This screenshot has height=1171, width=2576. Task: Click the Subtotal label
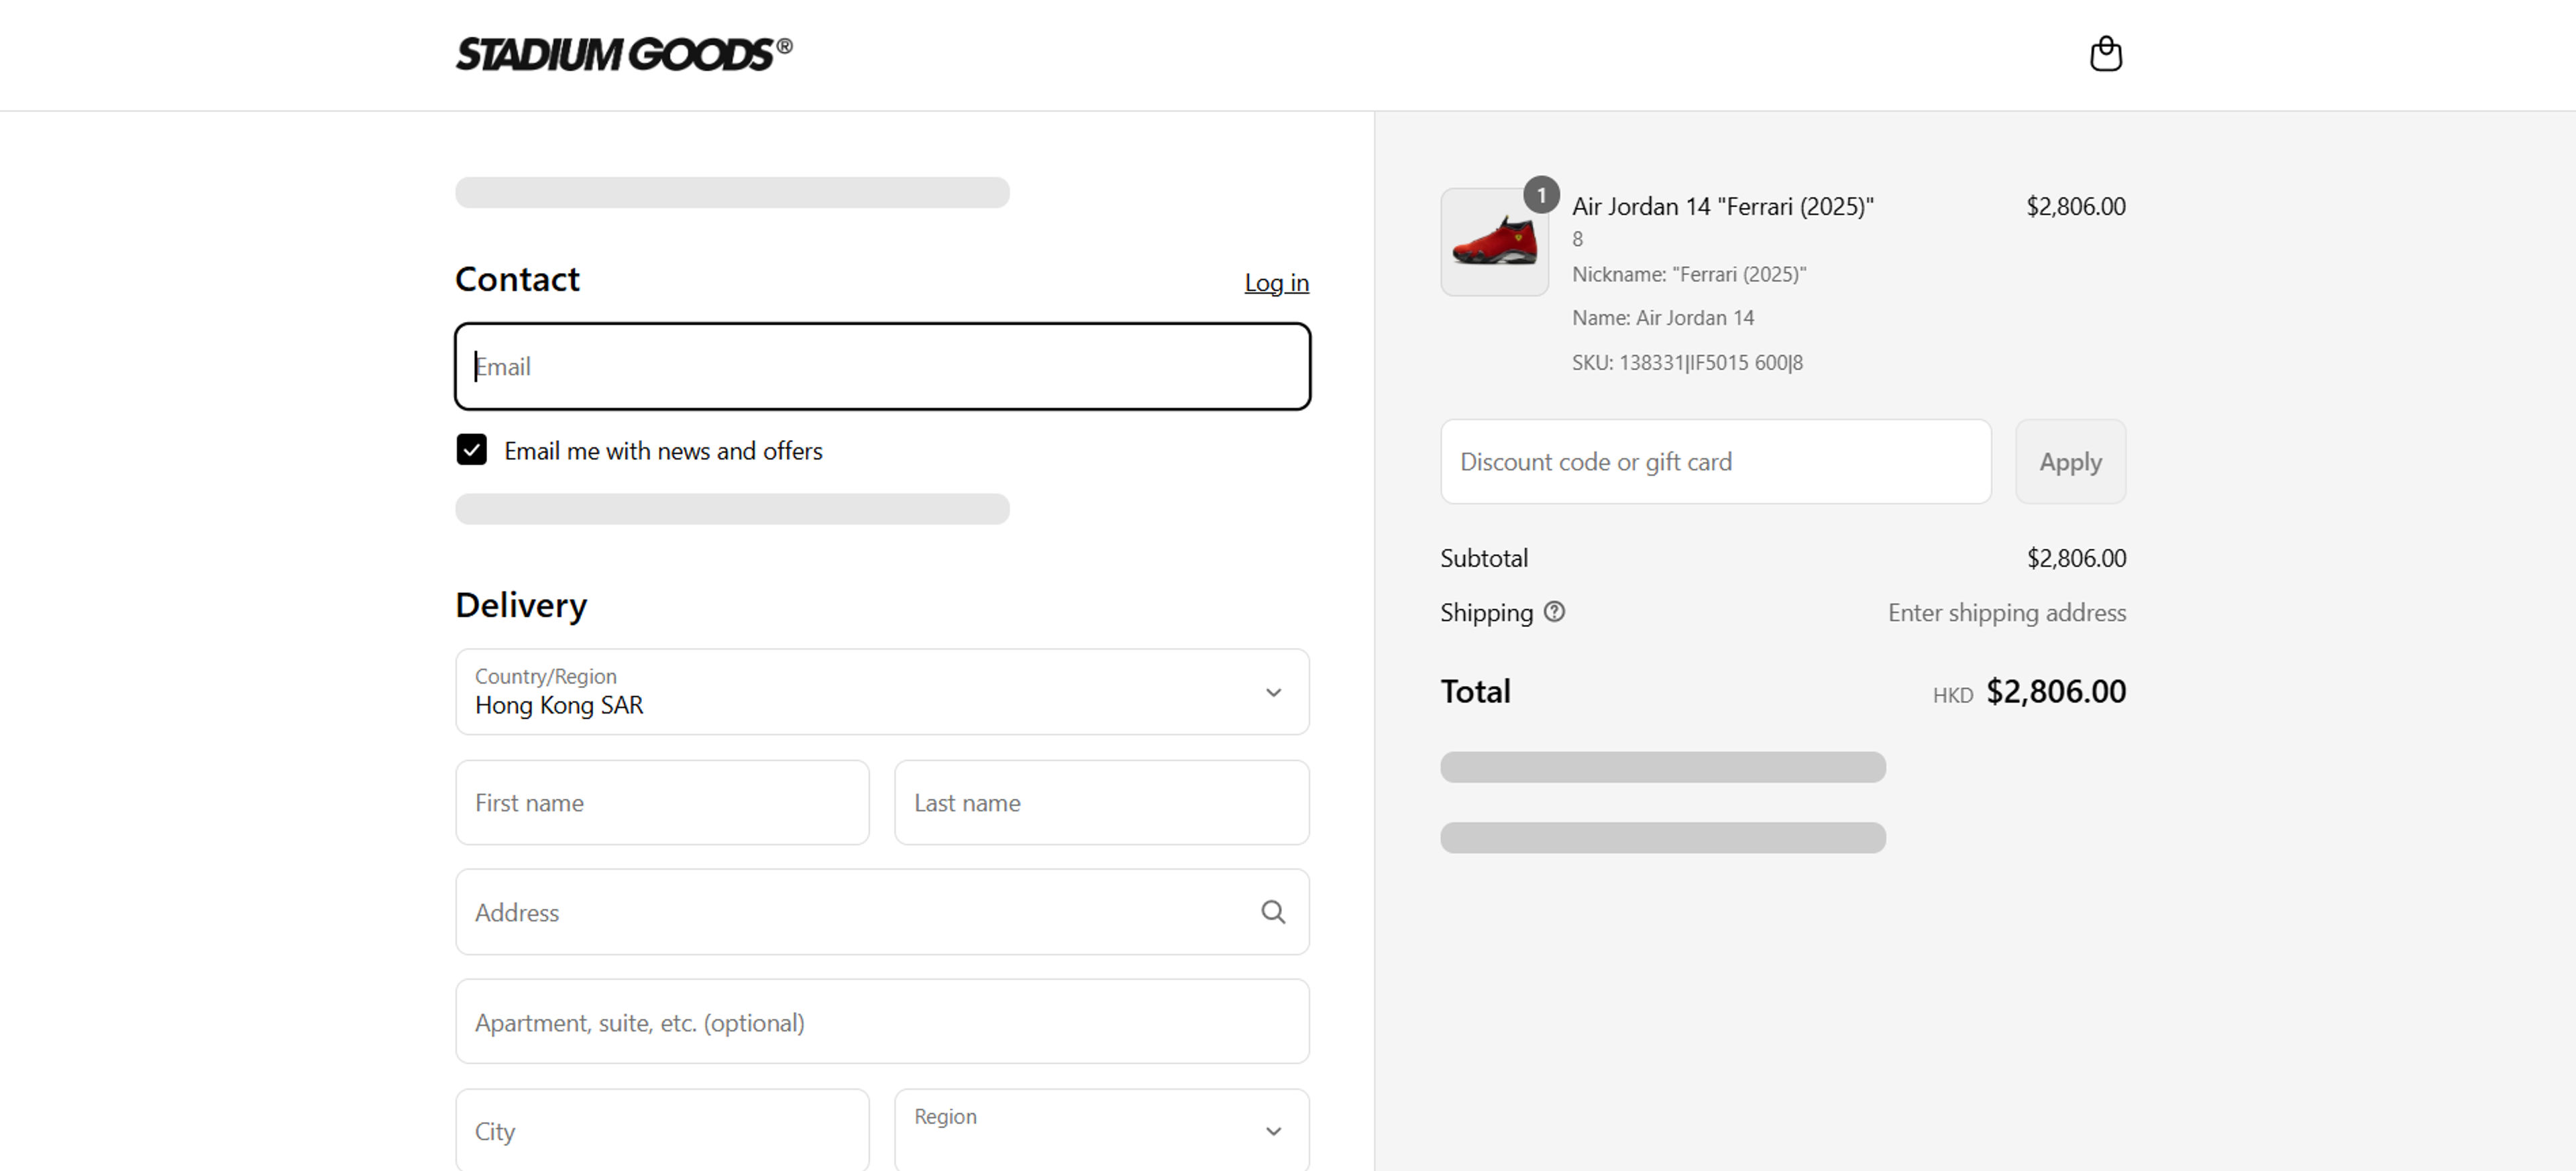(x=1484, y=558)
